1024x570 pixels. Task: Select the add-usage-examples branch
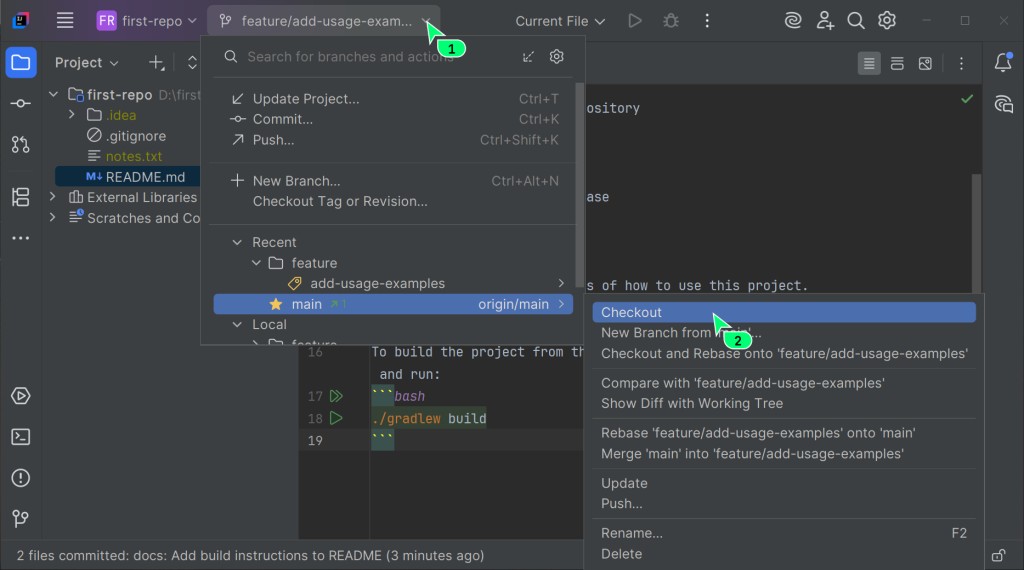click(x=394, y=283)
